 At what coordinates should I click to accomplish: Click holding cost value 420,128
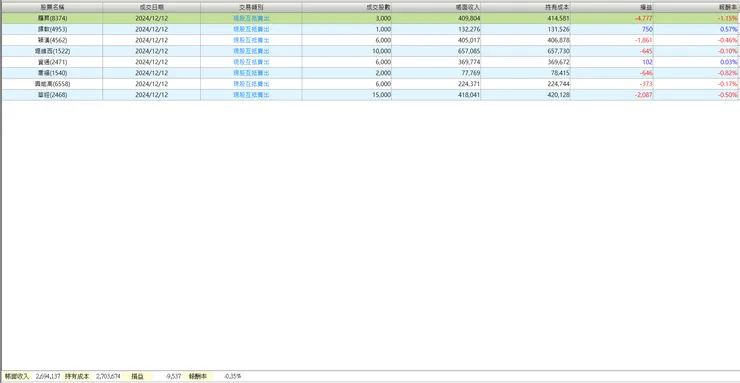tap(559, 95)
